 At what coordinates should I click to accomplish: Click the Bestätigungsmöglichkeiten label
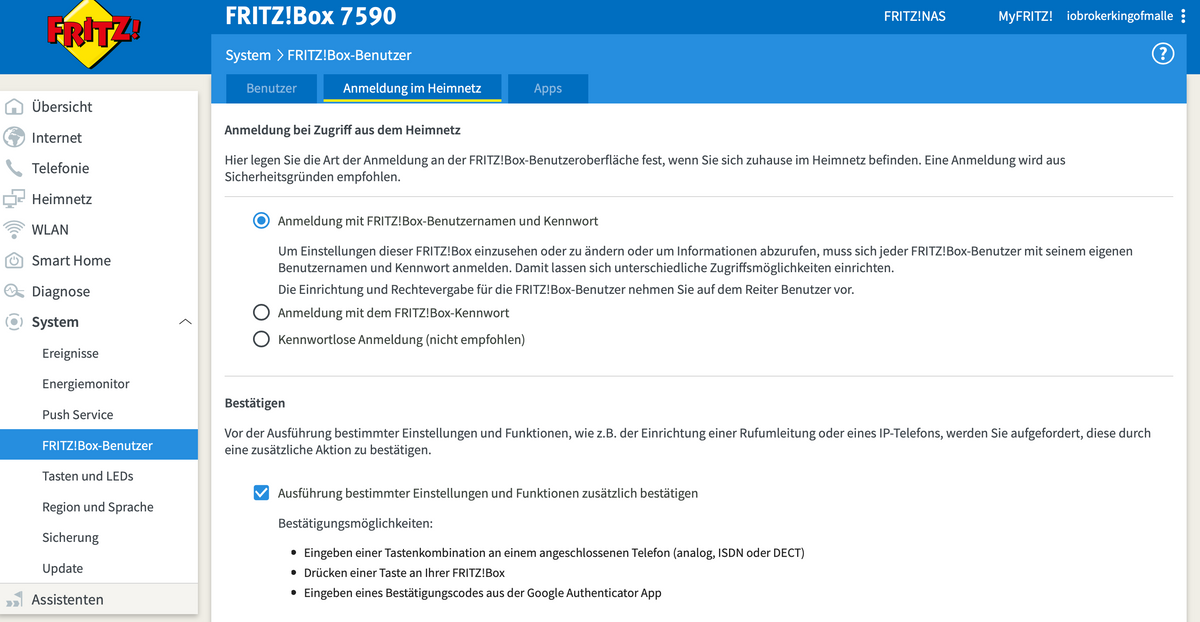click(x=355, y=523)
